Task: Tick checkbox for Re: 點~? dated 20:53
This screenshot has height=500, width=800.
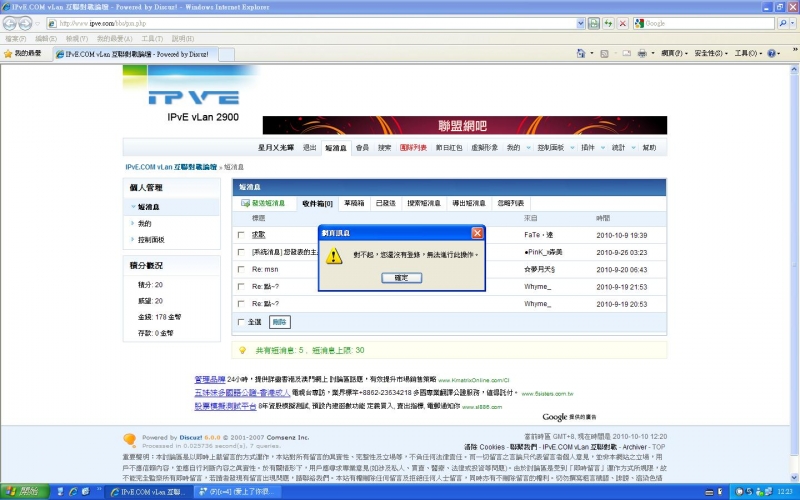Action: 241,304
